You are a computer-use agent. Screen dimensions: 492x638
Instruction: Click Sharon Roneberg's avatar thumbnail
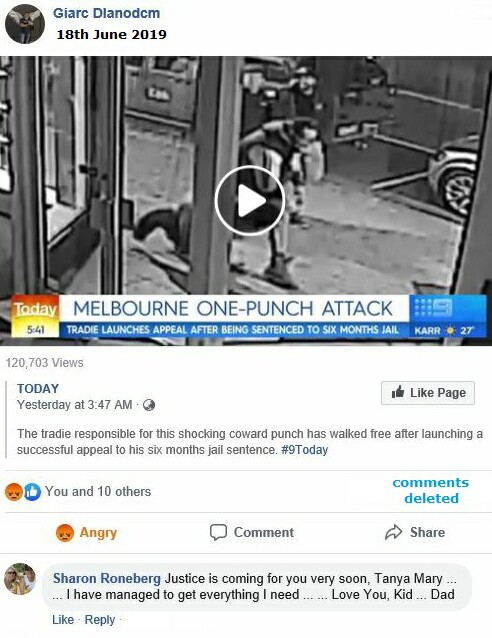[x=20, y=579]
